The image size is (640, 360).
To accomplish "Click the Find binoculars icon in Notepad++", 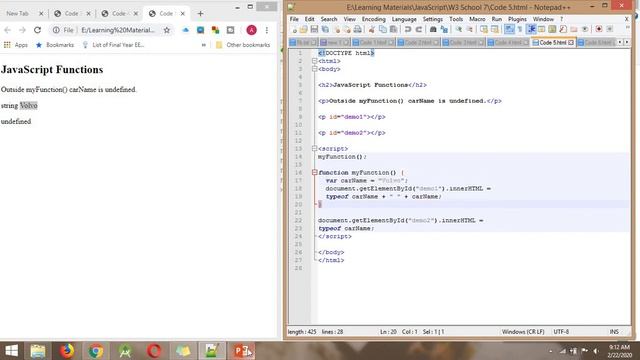I will [x=433, y=29].
